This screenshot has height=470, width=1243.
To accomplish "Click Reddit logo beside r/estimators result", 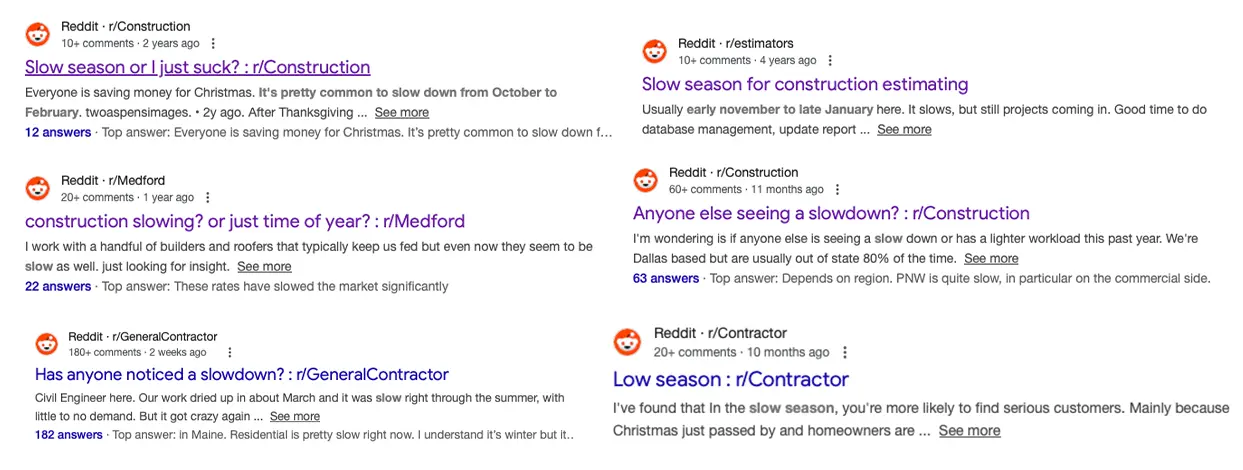I will pos(654,51).
